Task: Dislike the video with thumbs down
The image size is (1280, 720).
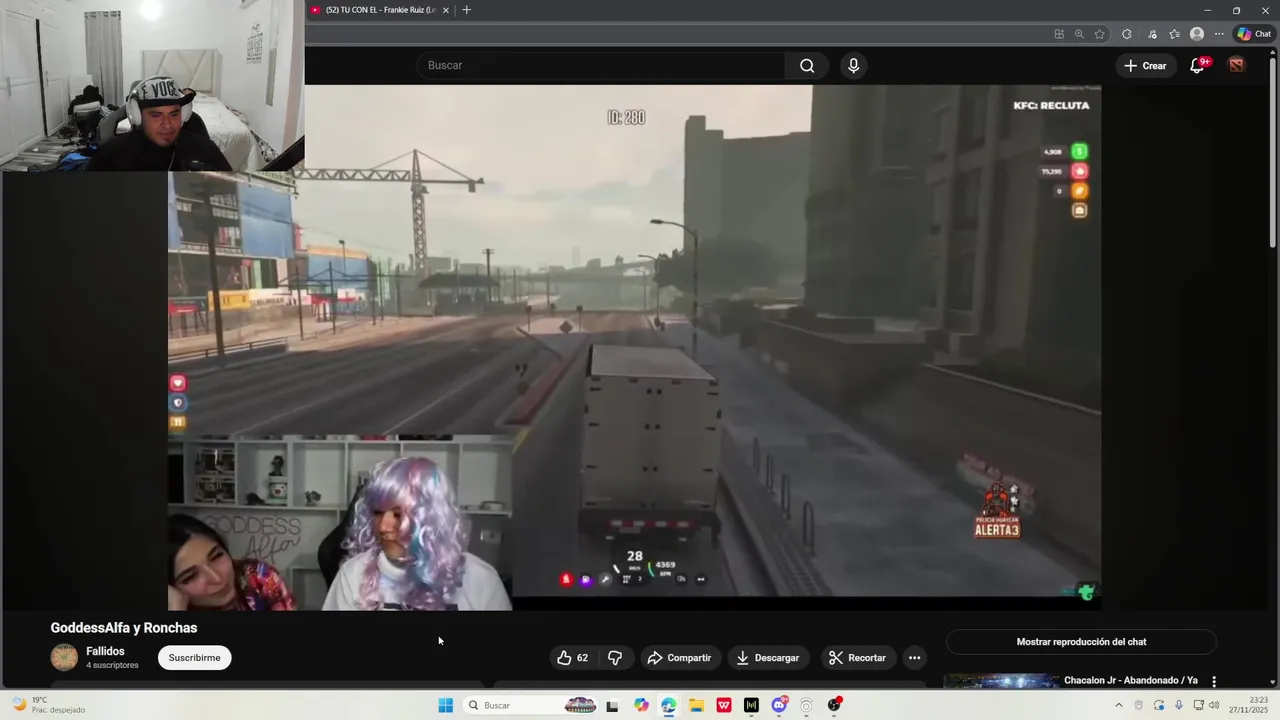Action: click(x=615, y=658)
